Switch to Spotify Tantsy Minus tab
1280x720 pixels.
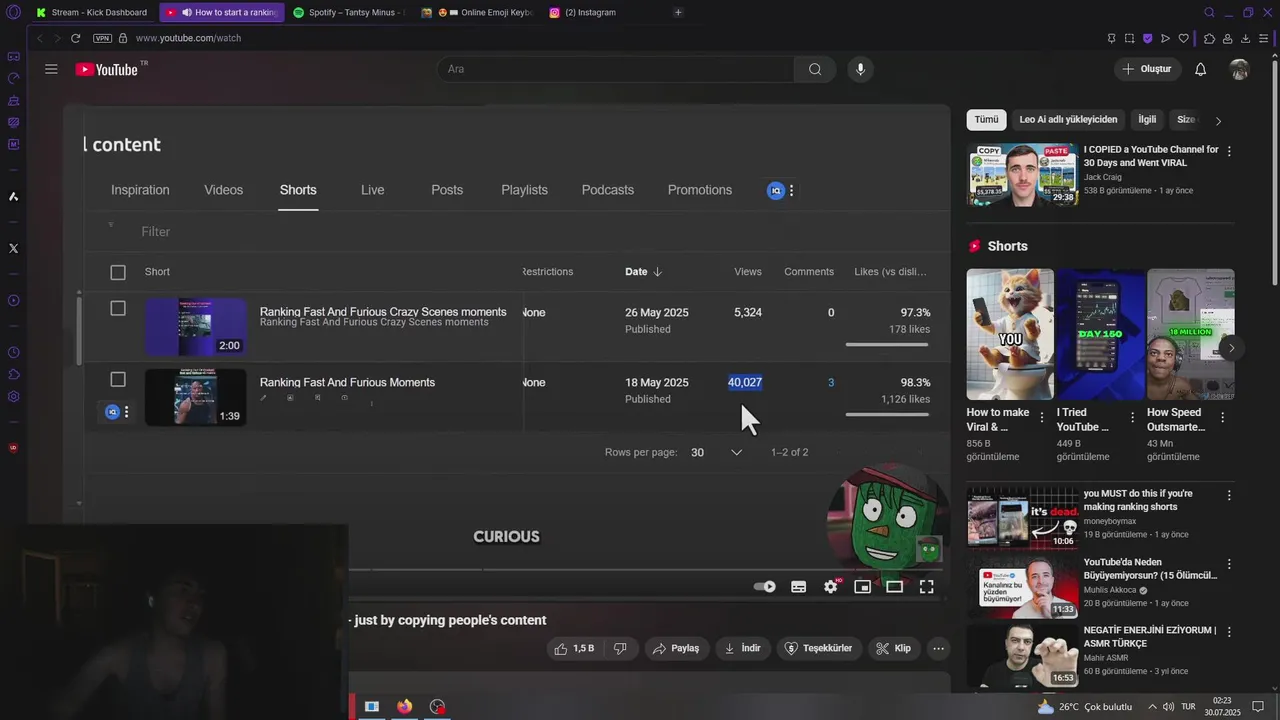[x=347, y=12]
